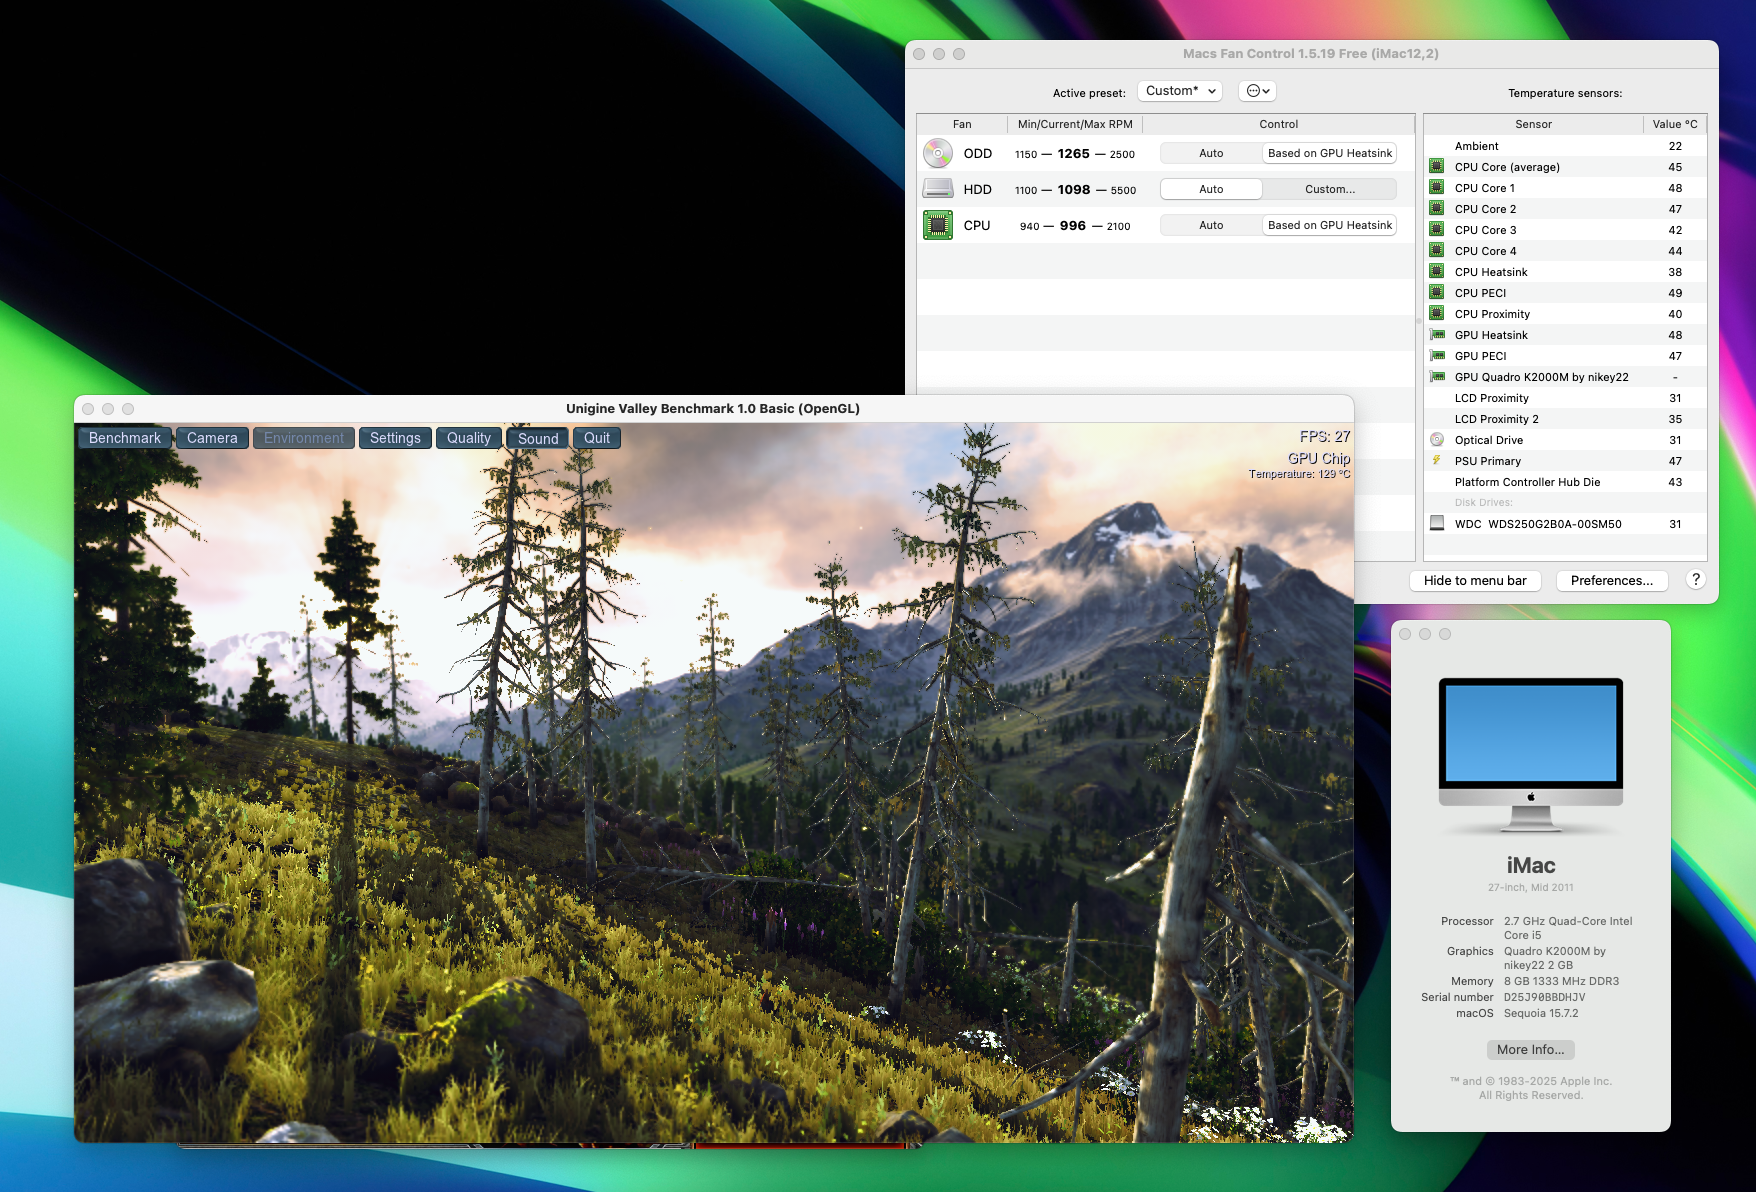Screen dimensions: 1756x1192
Task: Select CPU fan 'Based on GPU Heatsink' control
Action: tap(1330, 225)
